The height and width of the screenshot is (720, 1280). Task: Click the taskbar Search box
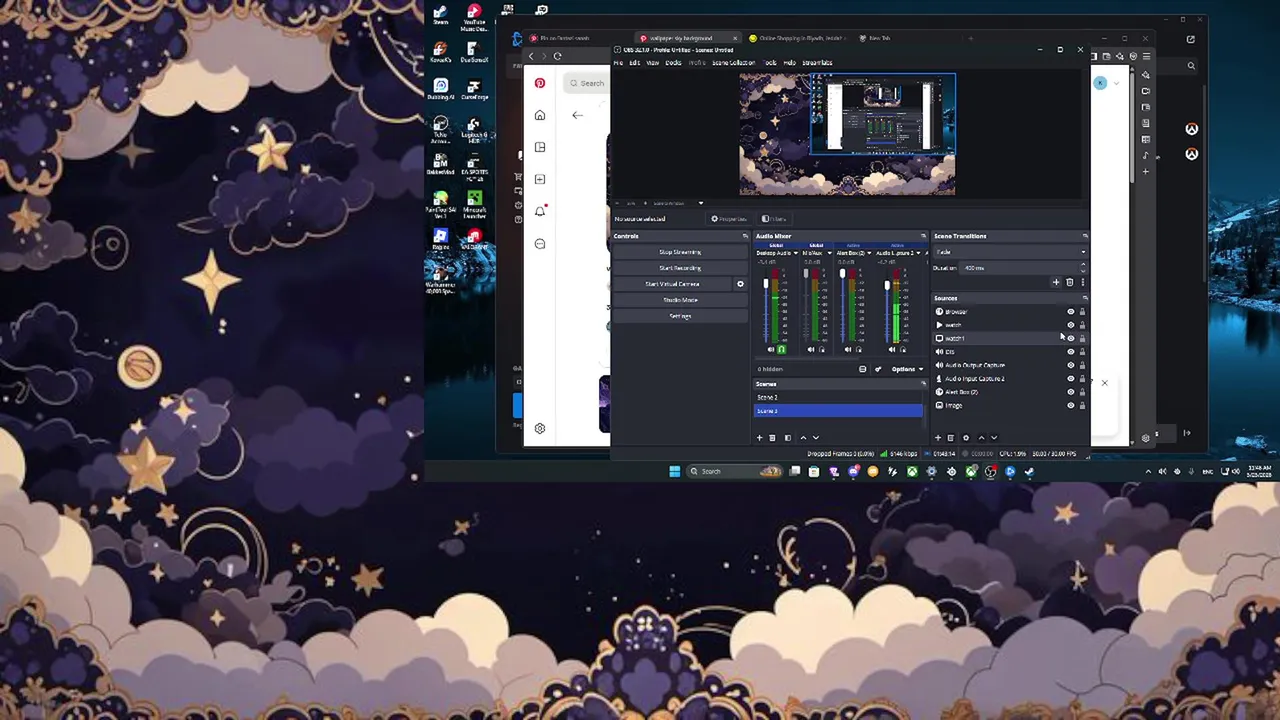(x=735, y=472)
